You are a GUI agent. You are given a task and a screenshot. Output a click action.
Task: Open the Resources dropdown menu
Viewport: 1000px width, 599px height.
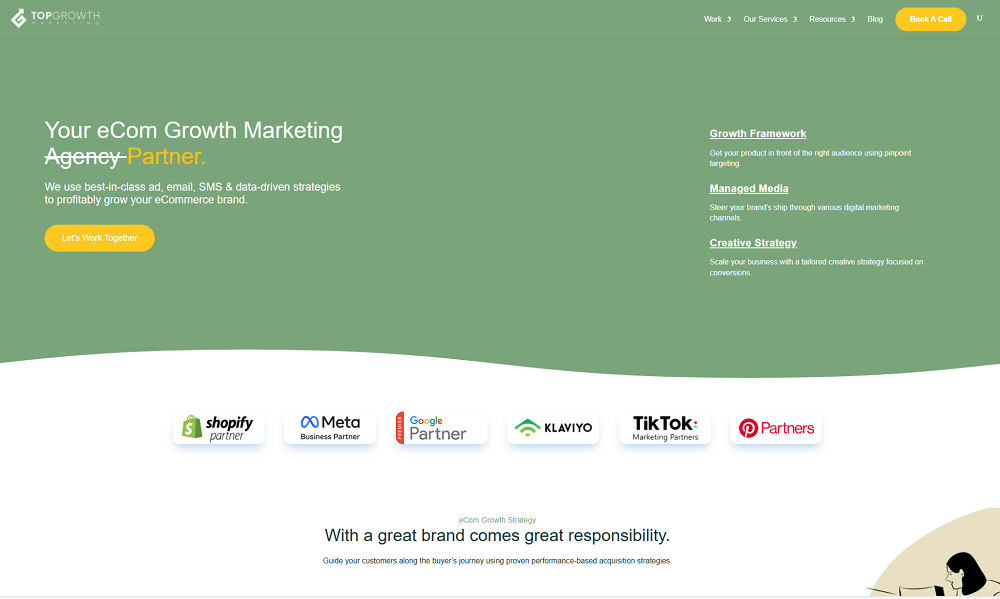pyautogui.click(x=831, y=19)
